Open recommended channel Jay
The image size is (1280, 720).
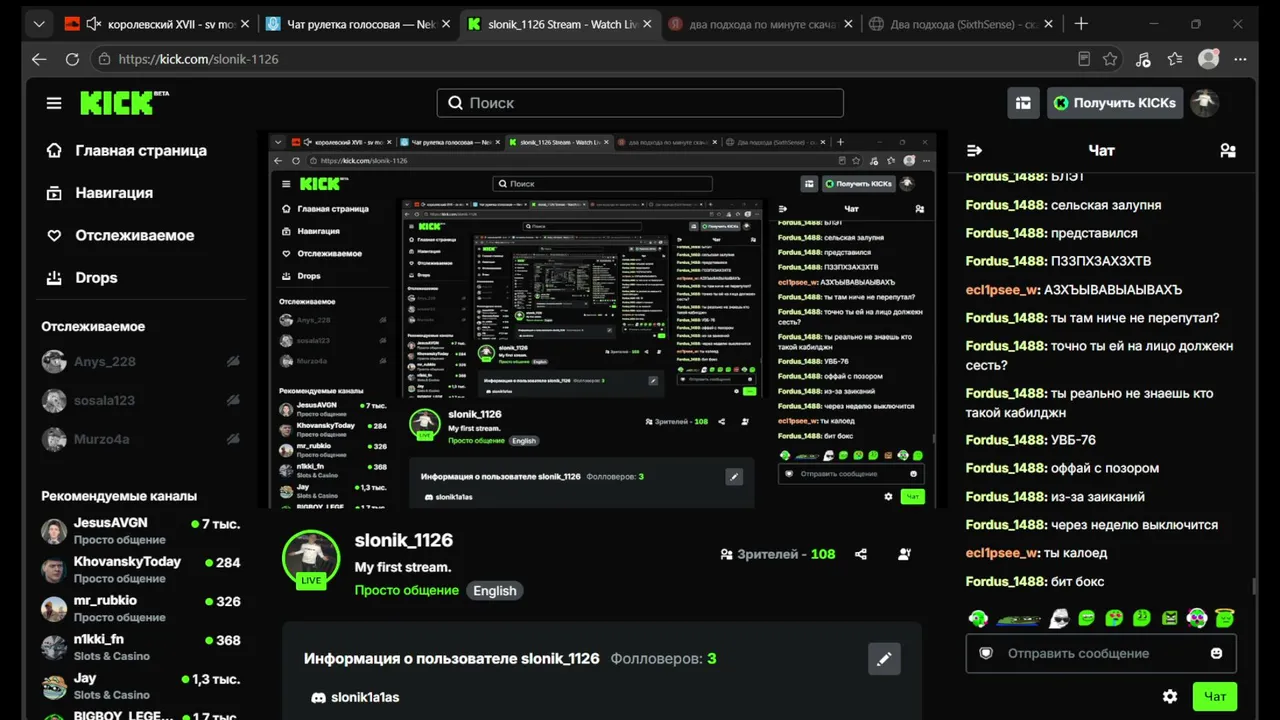click(141, 687)
